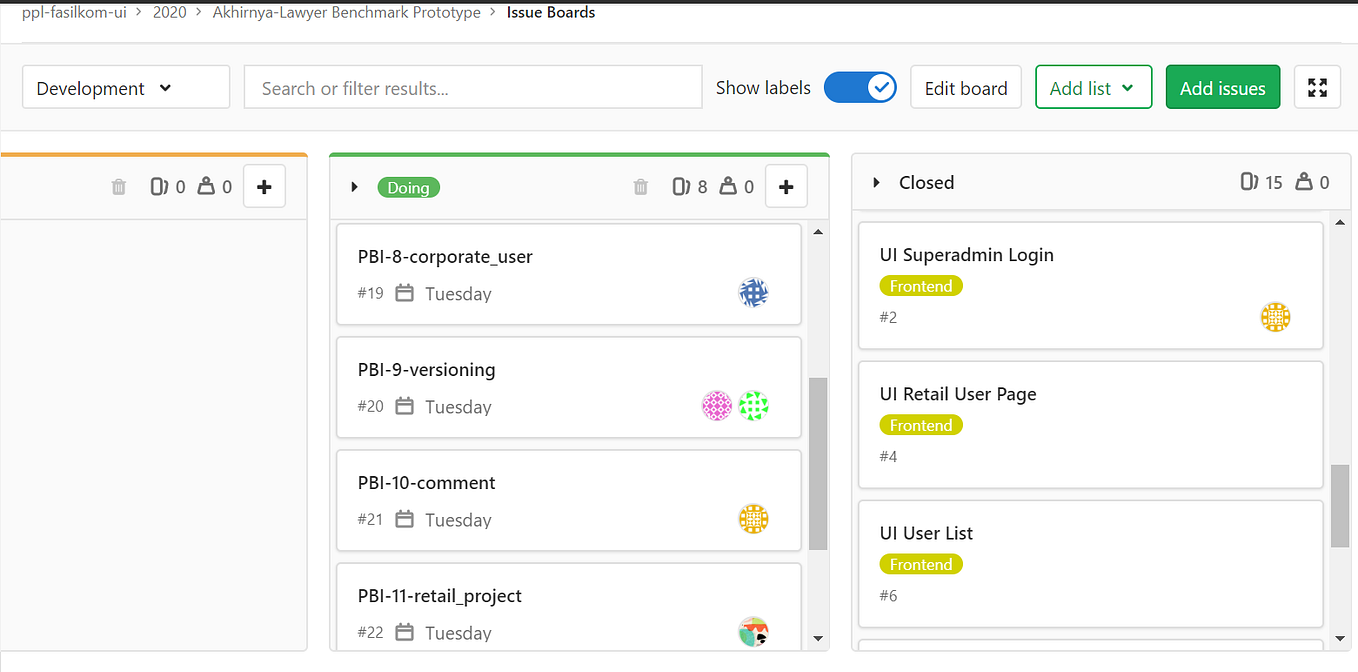
Task: Open the Development board switcher dropdown
Action: 125,87
